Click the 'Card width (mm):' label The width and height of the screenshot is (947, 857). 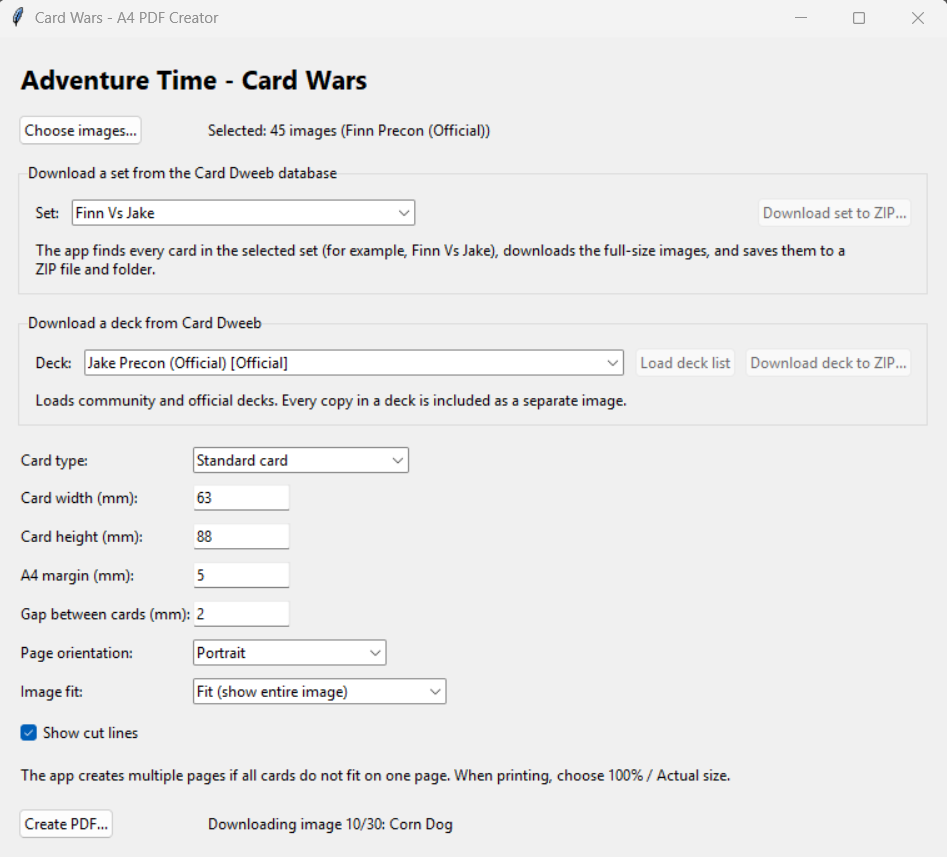tap(79, 498)
